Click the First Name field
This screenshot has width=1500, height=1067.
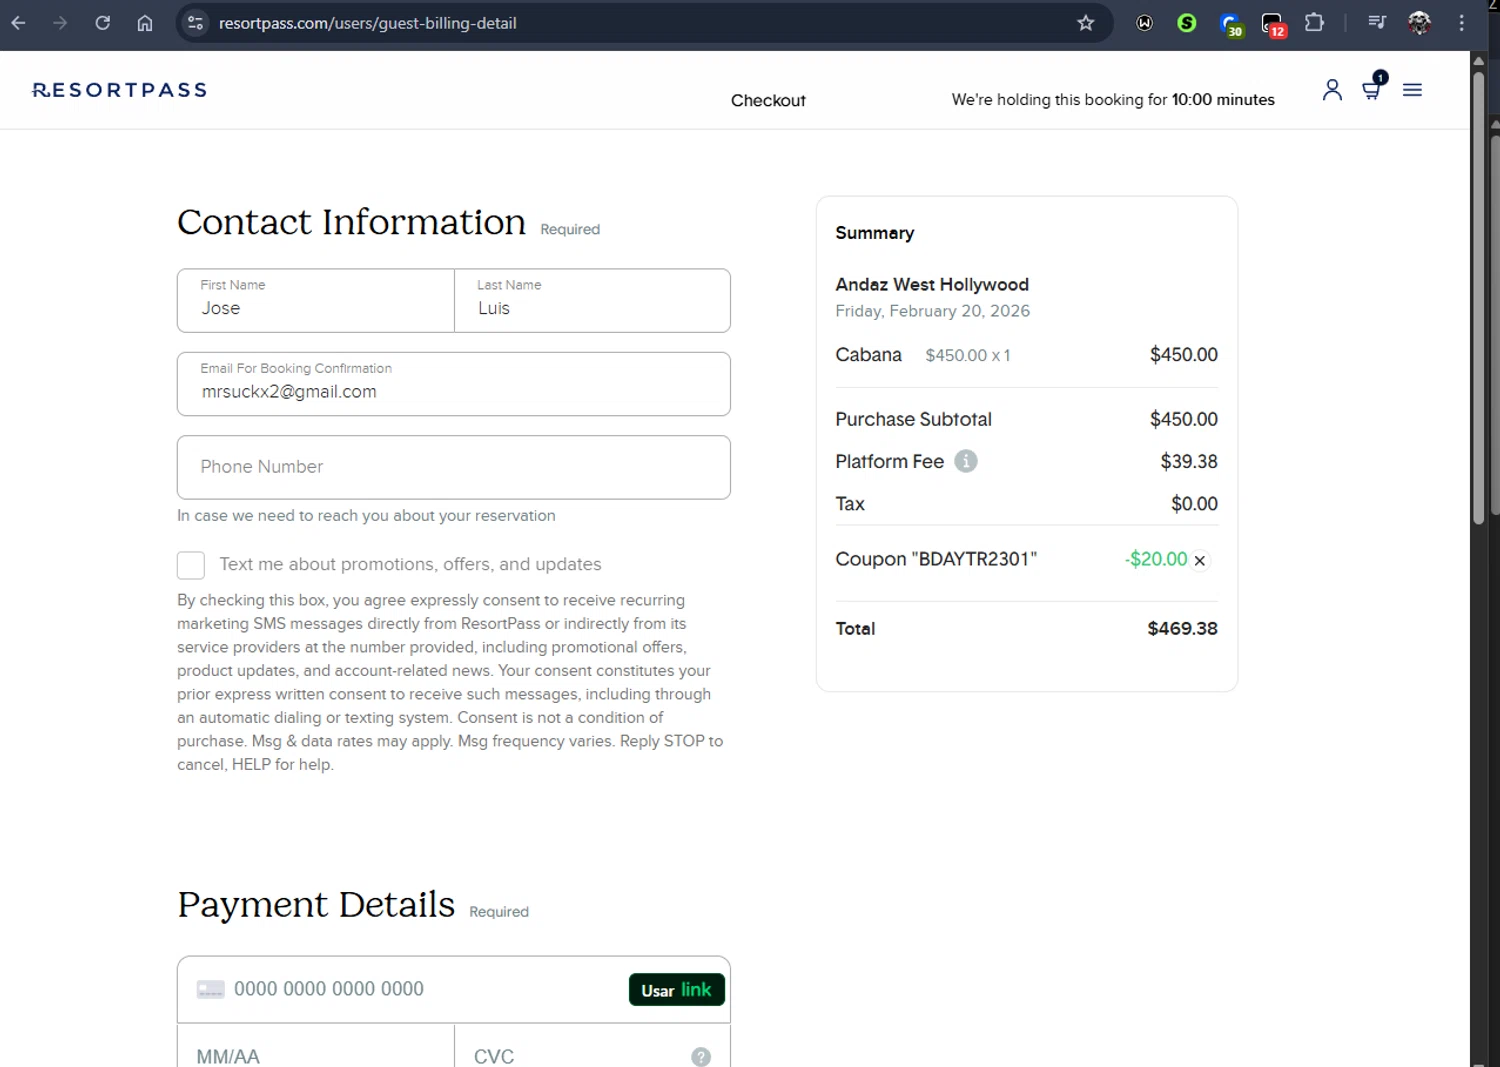(316, 301)
